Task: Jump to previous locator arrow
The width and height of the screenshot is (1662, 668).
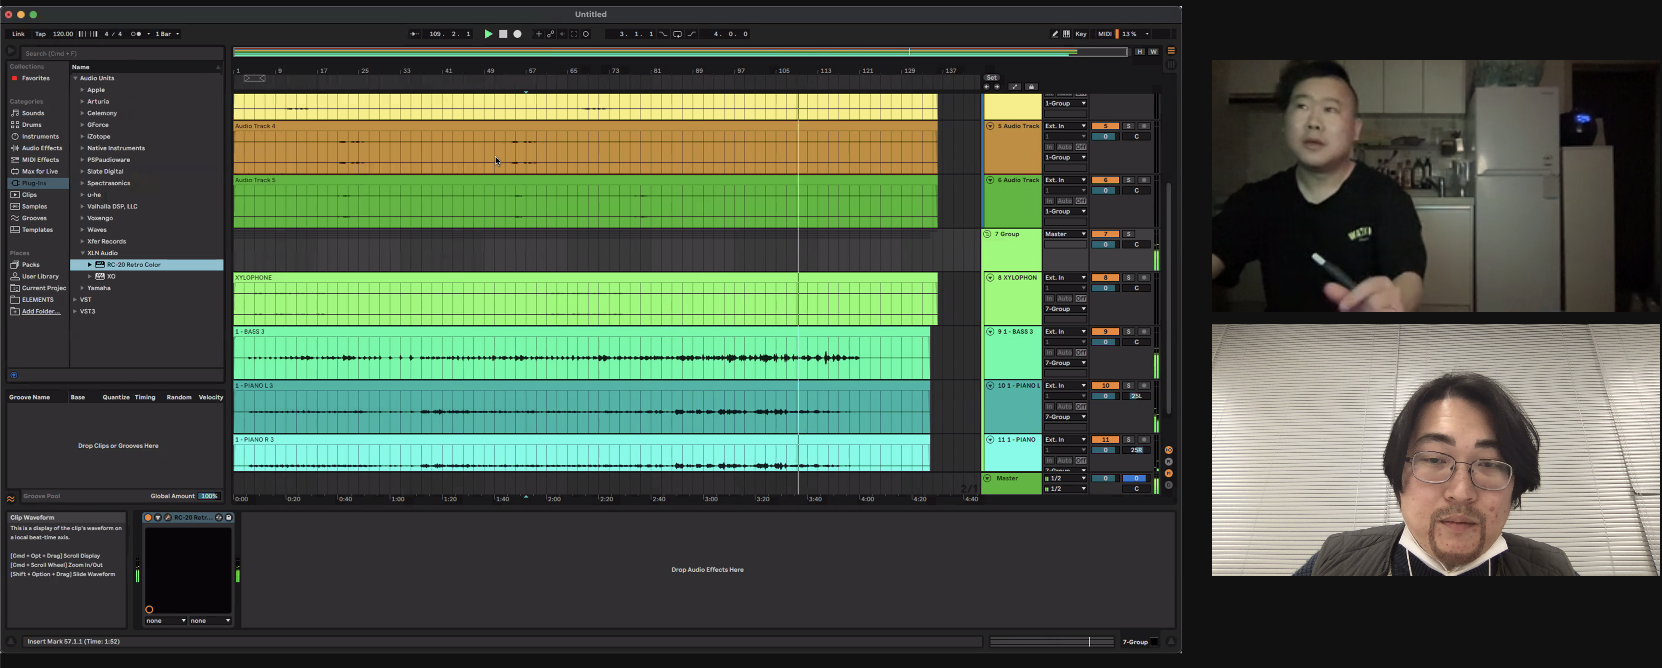Action: tap(987, 87)
